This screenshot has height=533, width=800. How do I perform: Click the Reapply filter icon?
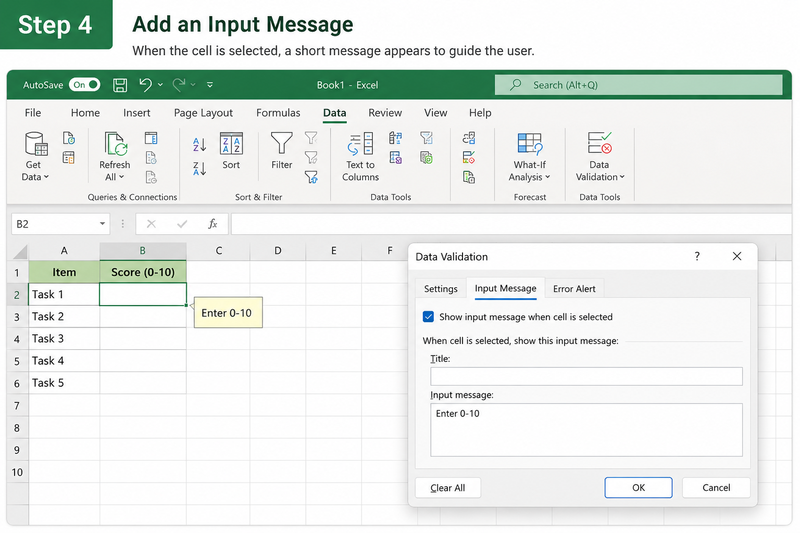(x=311, y=157)
